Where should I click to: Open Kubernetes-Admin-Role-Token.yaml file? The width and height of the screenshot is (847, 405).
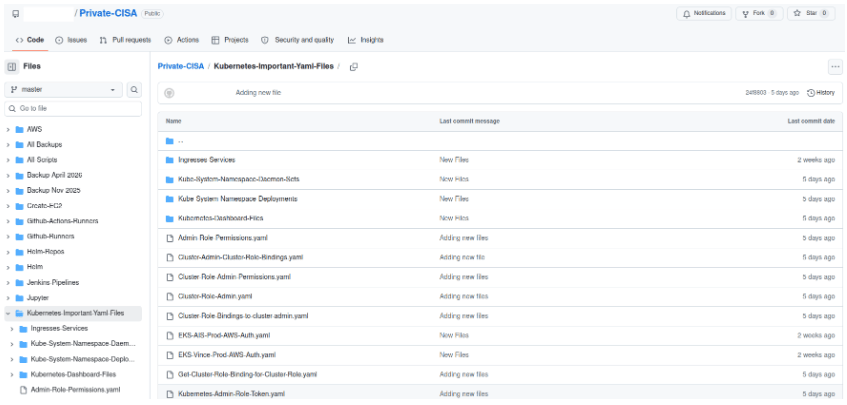click(x=231, y=394)
